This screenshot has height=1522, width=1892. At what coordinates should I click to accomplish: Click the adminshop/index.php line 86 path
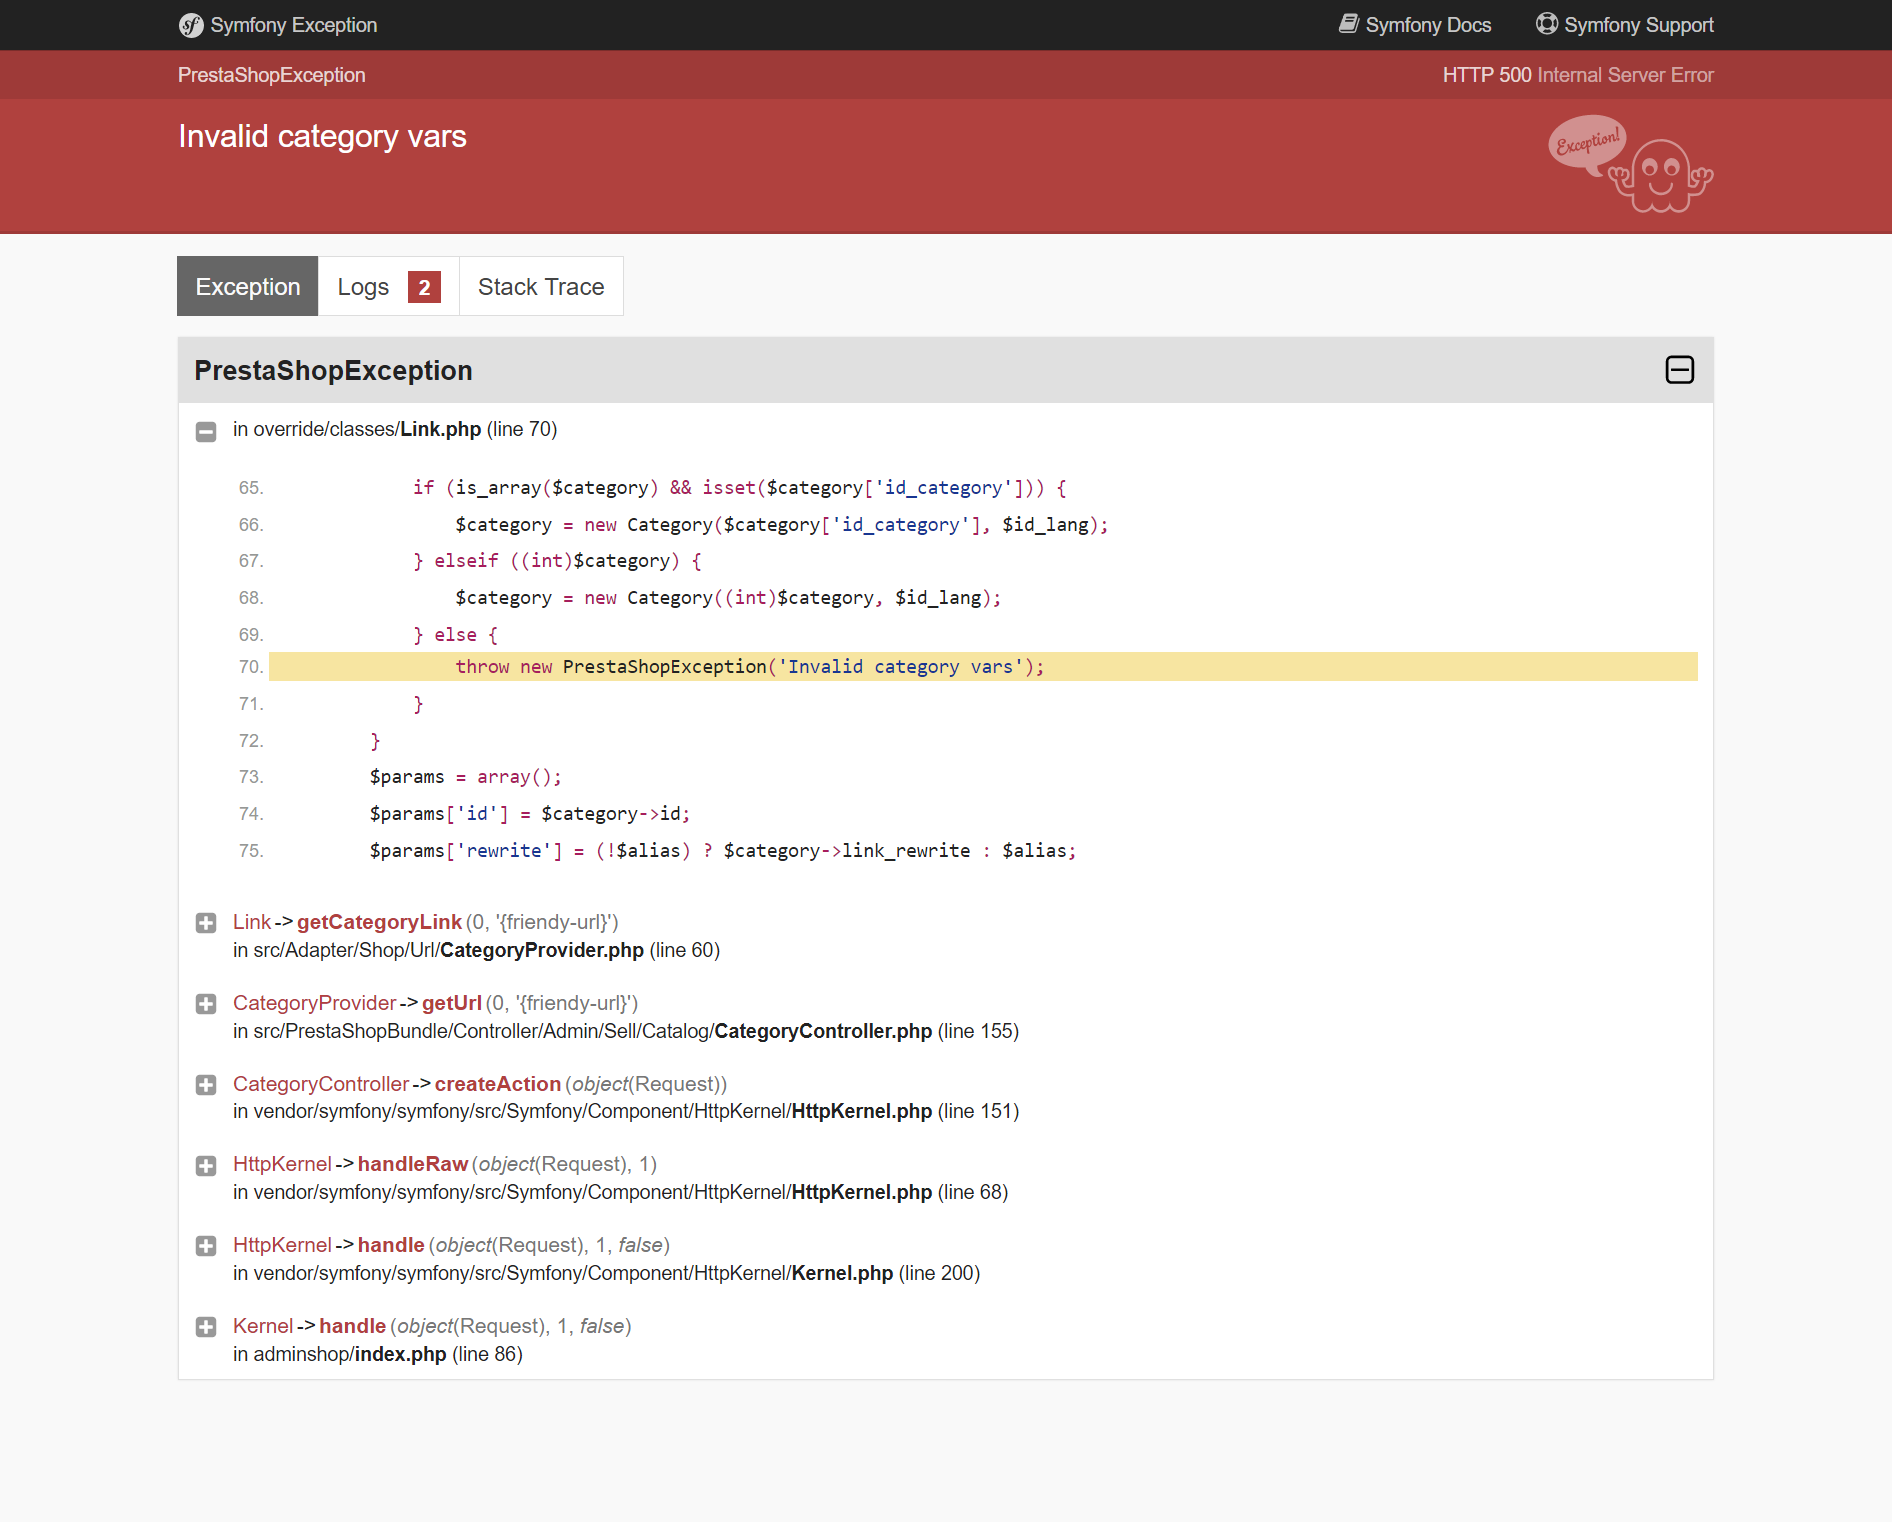(x=378, y=1354)
